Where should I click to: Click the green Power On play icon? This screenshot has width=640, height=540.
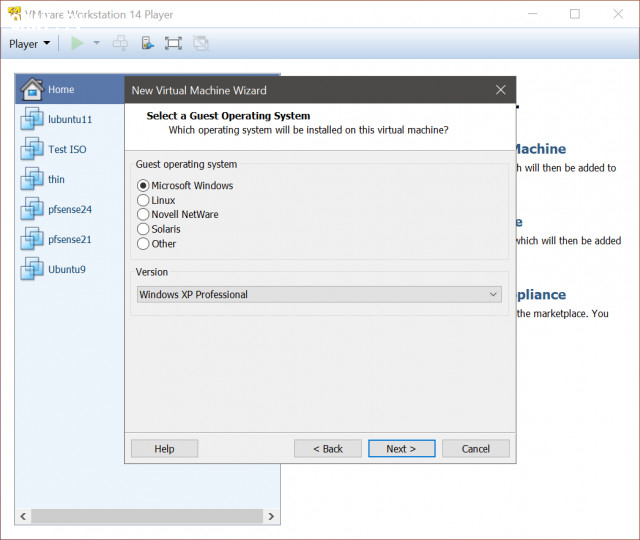(x=77, y=43)
